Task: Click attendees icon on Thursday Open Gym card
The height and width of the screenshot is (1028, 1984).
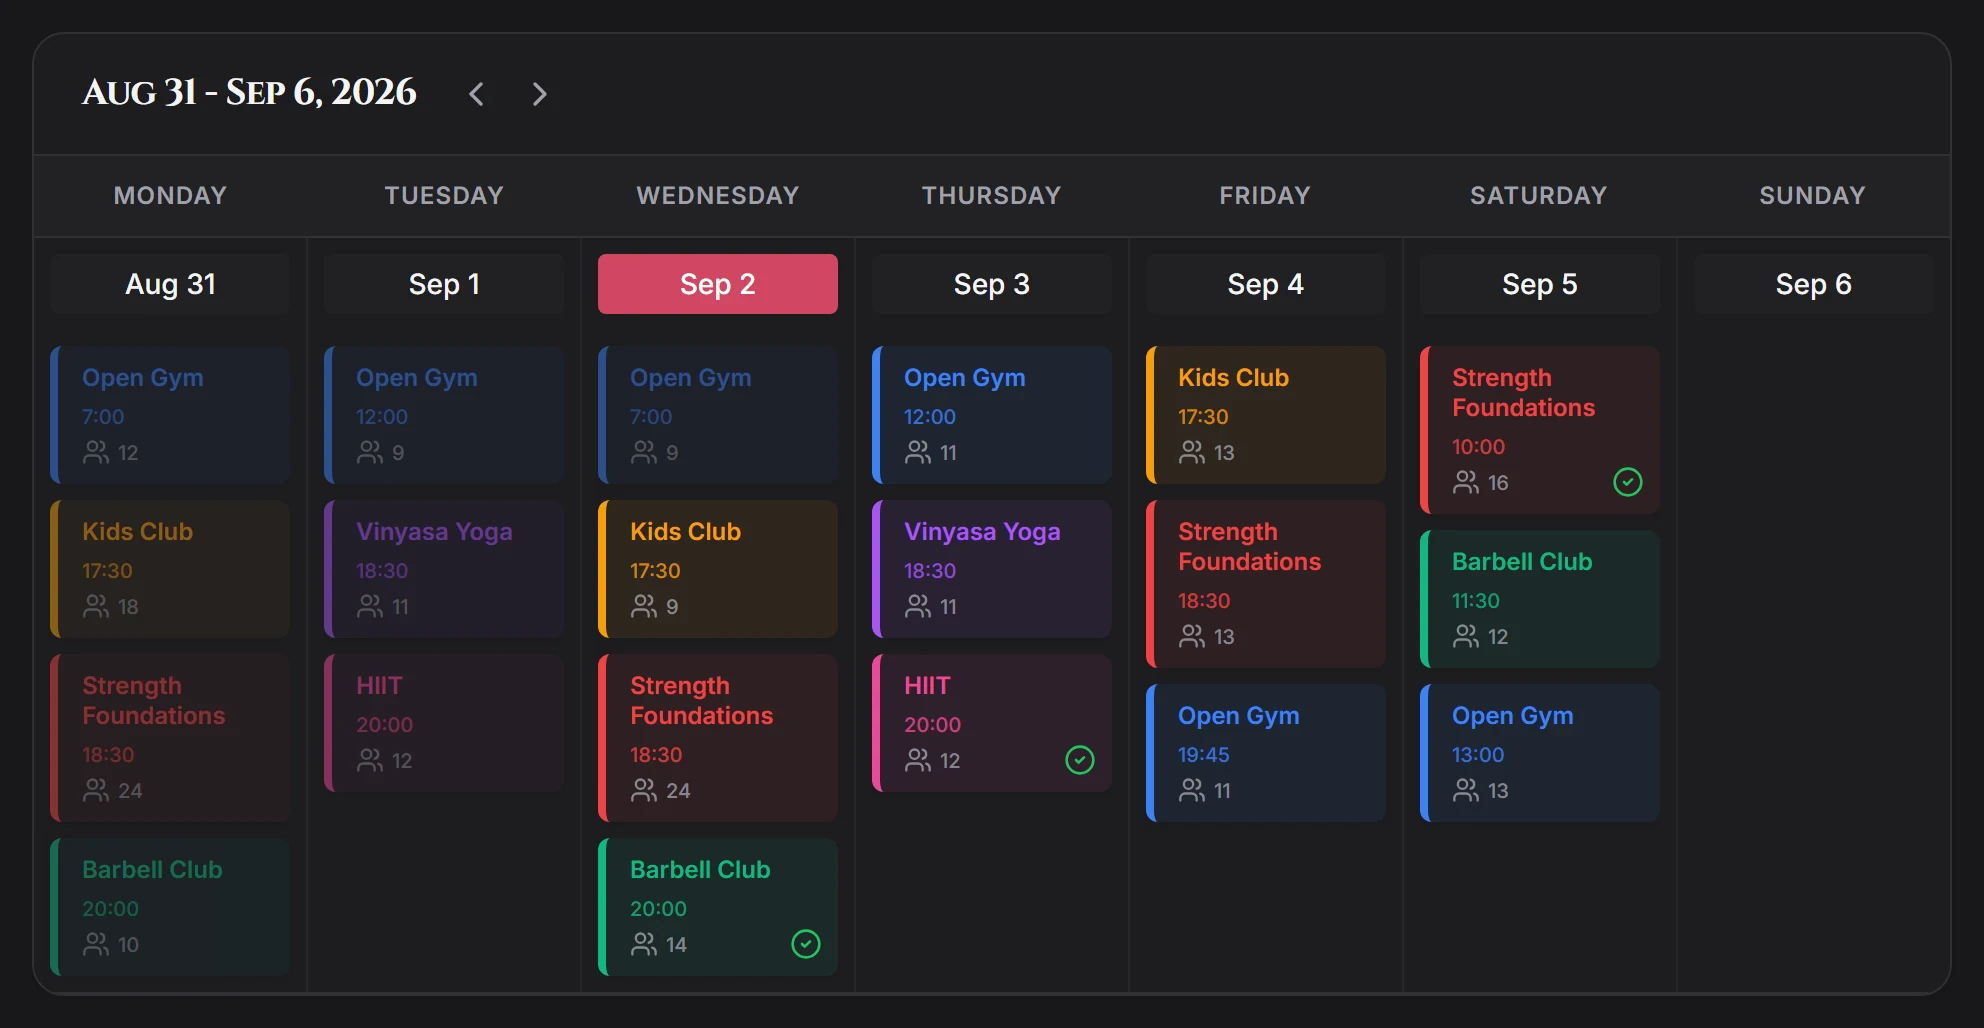Action: tap(918, 453)
